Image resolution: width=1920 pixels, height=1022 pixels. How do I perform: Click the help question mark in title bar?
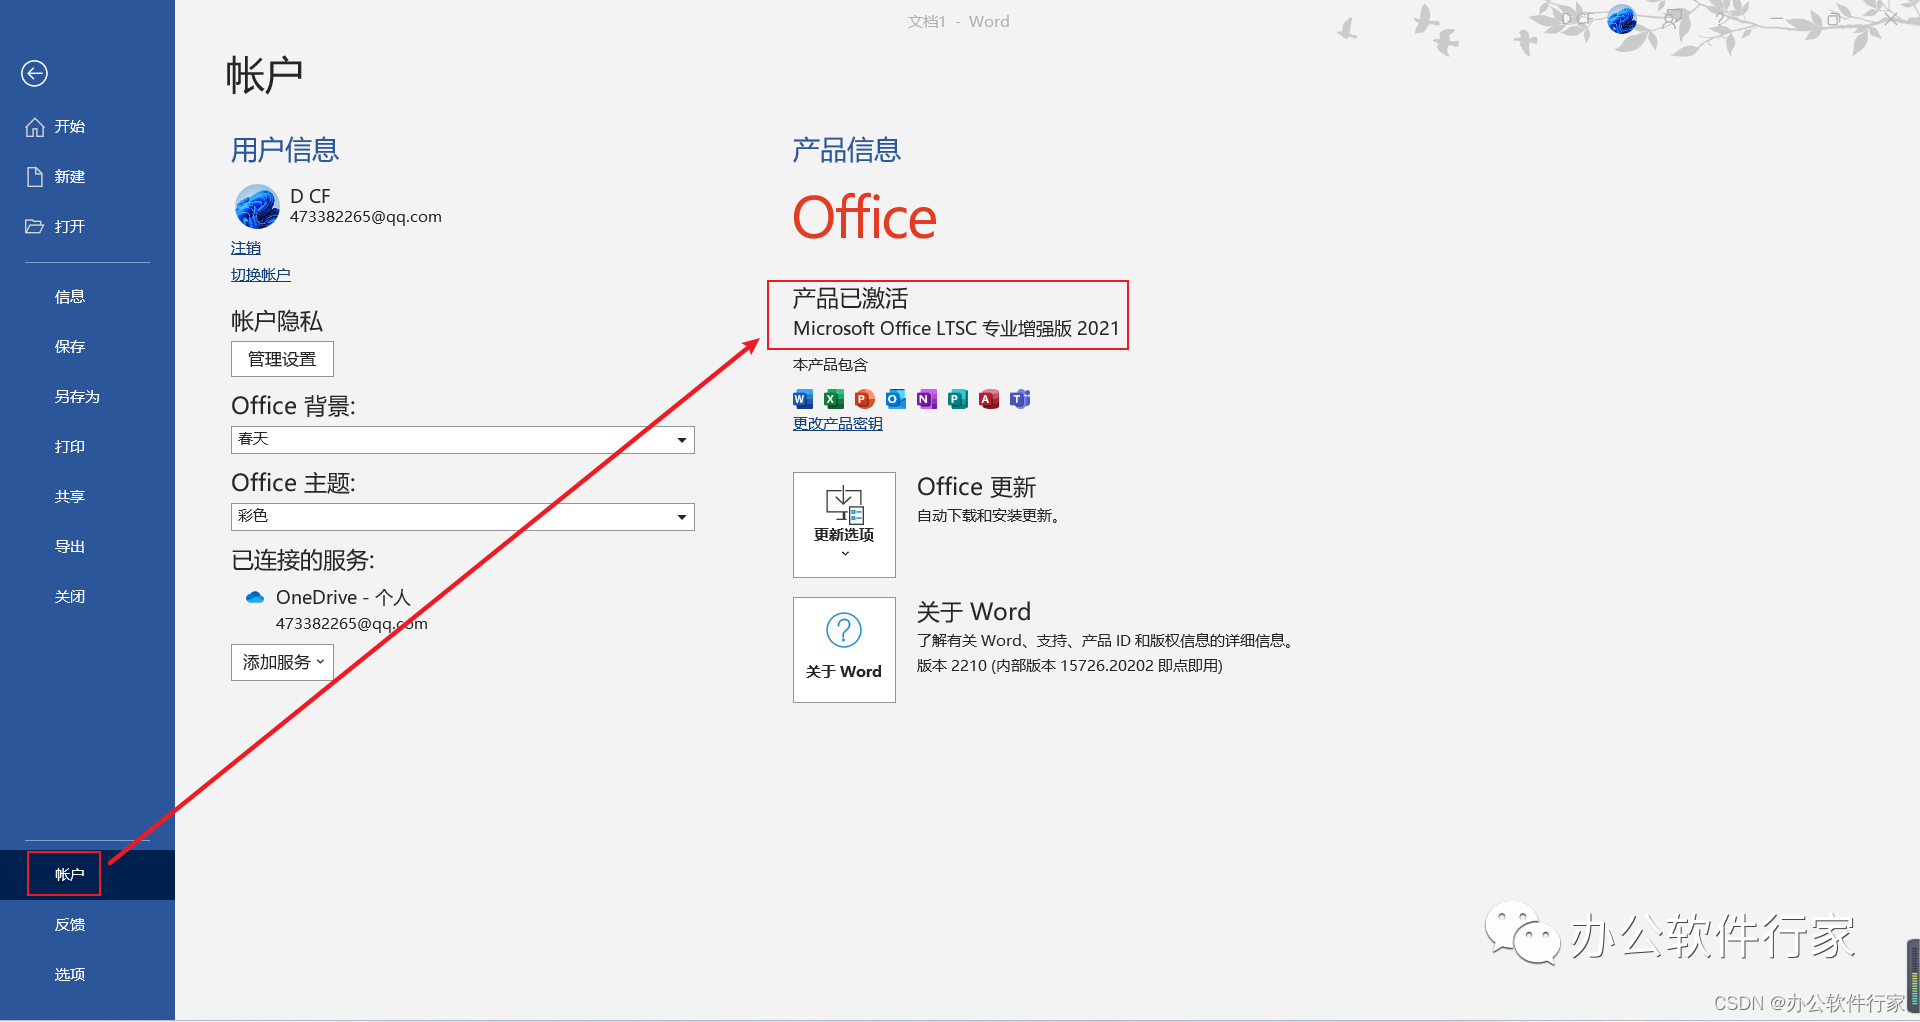[x=1721, y=19]
